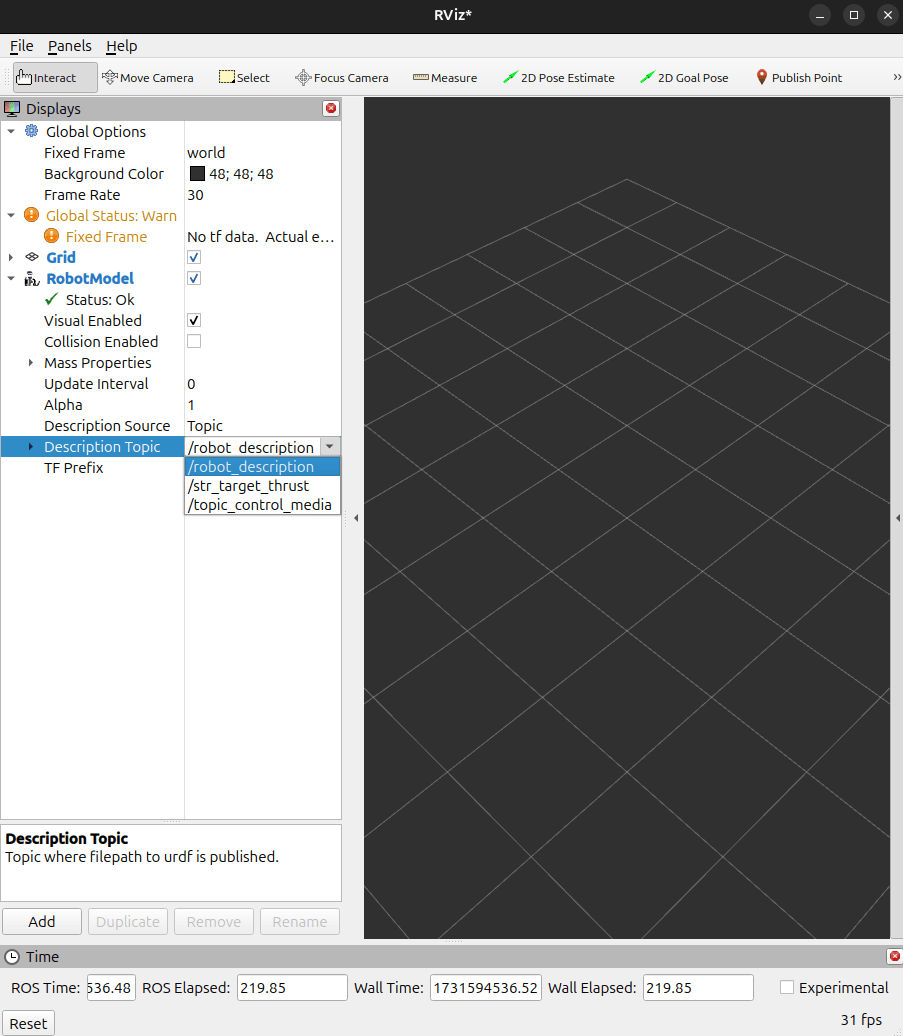Click the Frame Rate value 30
The width and height of the screenshot is (903, 1036).
(x=196, y=195)
